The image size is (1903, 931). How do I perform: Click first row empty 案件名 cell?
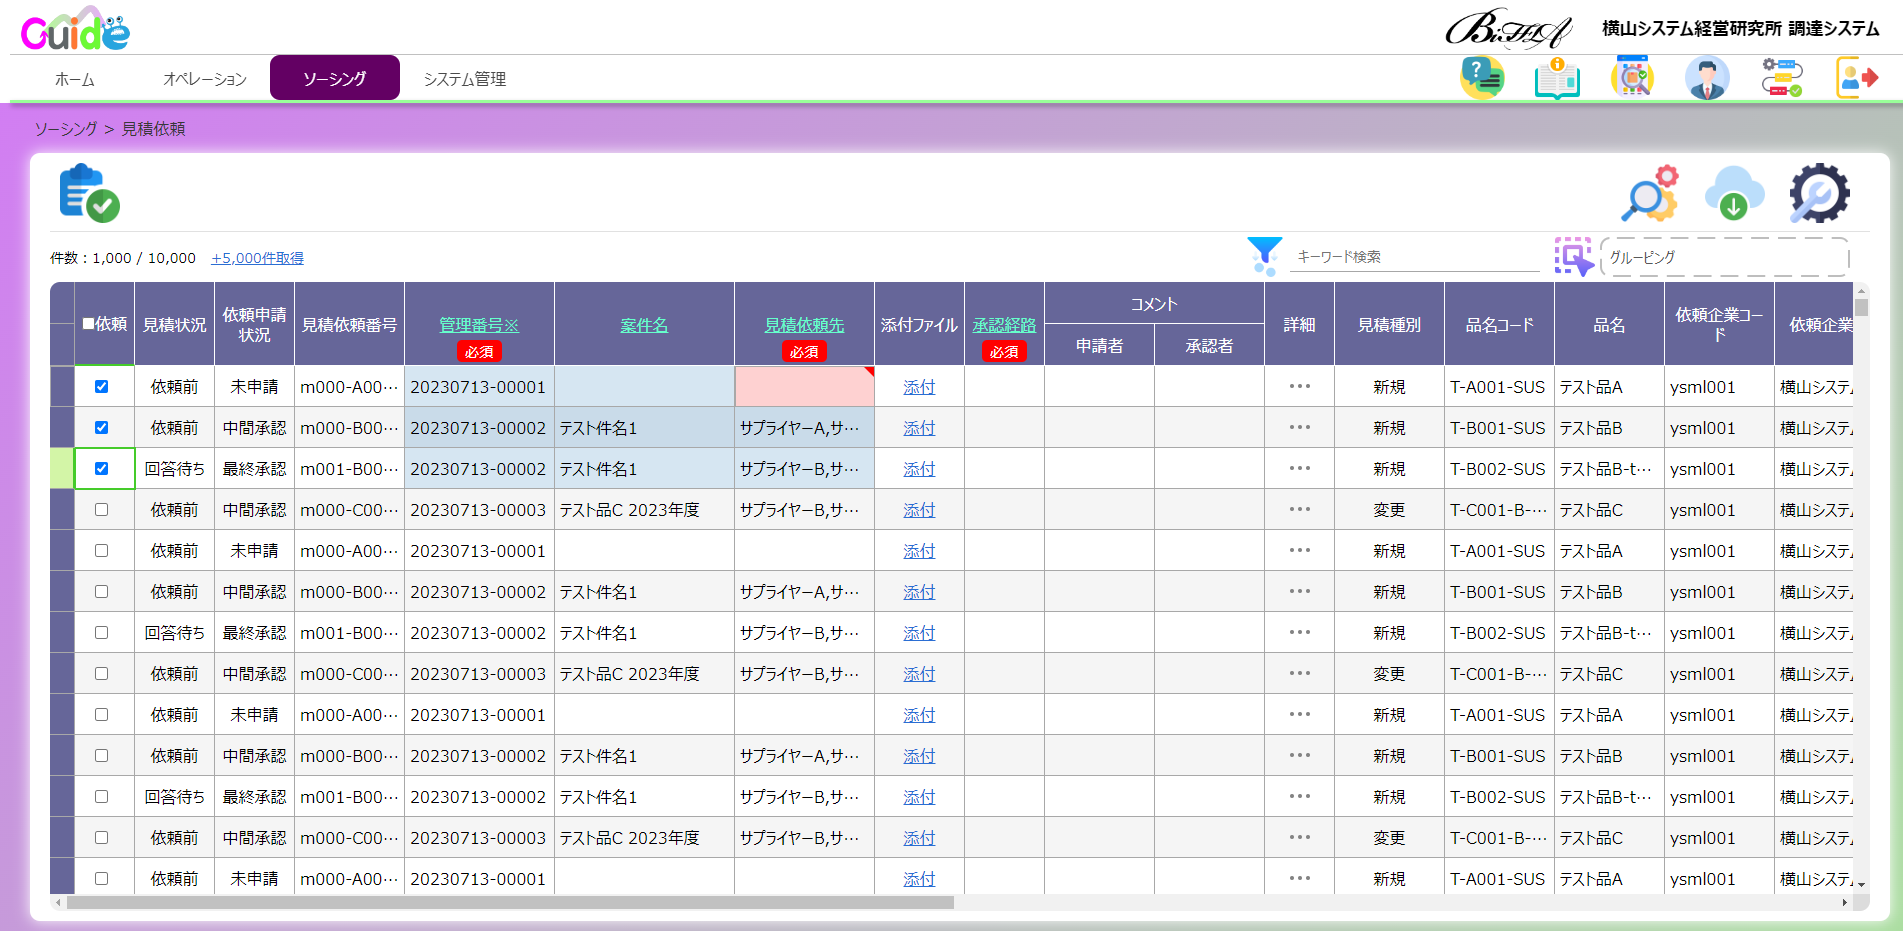point(644,386)
